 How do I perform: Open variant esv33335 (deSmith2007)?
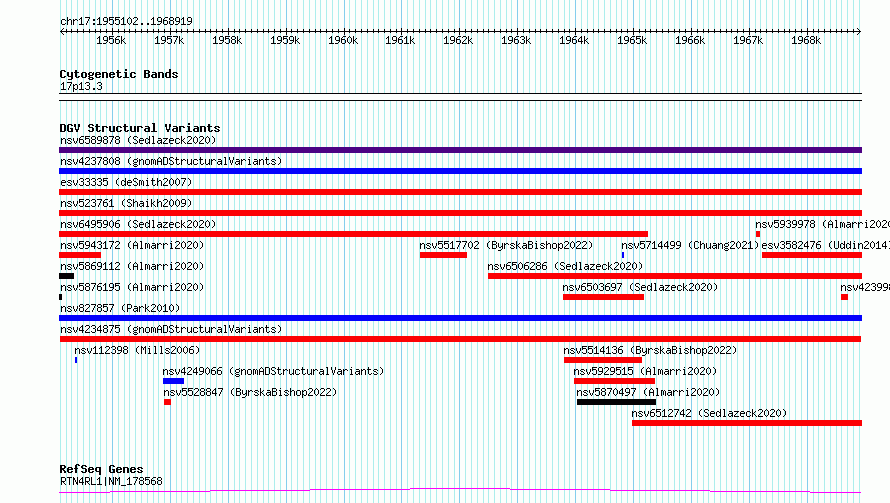click(126, 182)
